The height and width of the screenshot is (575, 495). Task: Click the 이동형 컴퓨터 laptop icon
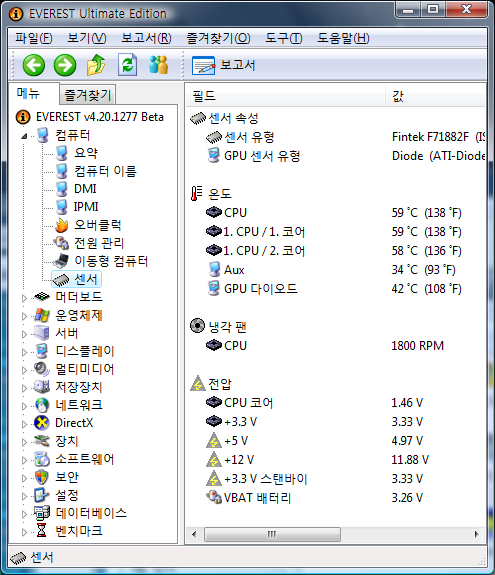[61, 261]
